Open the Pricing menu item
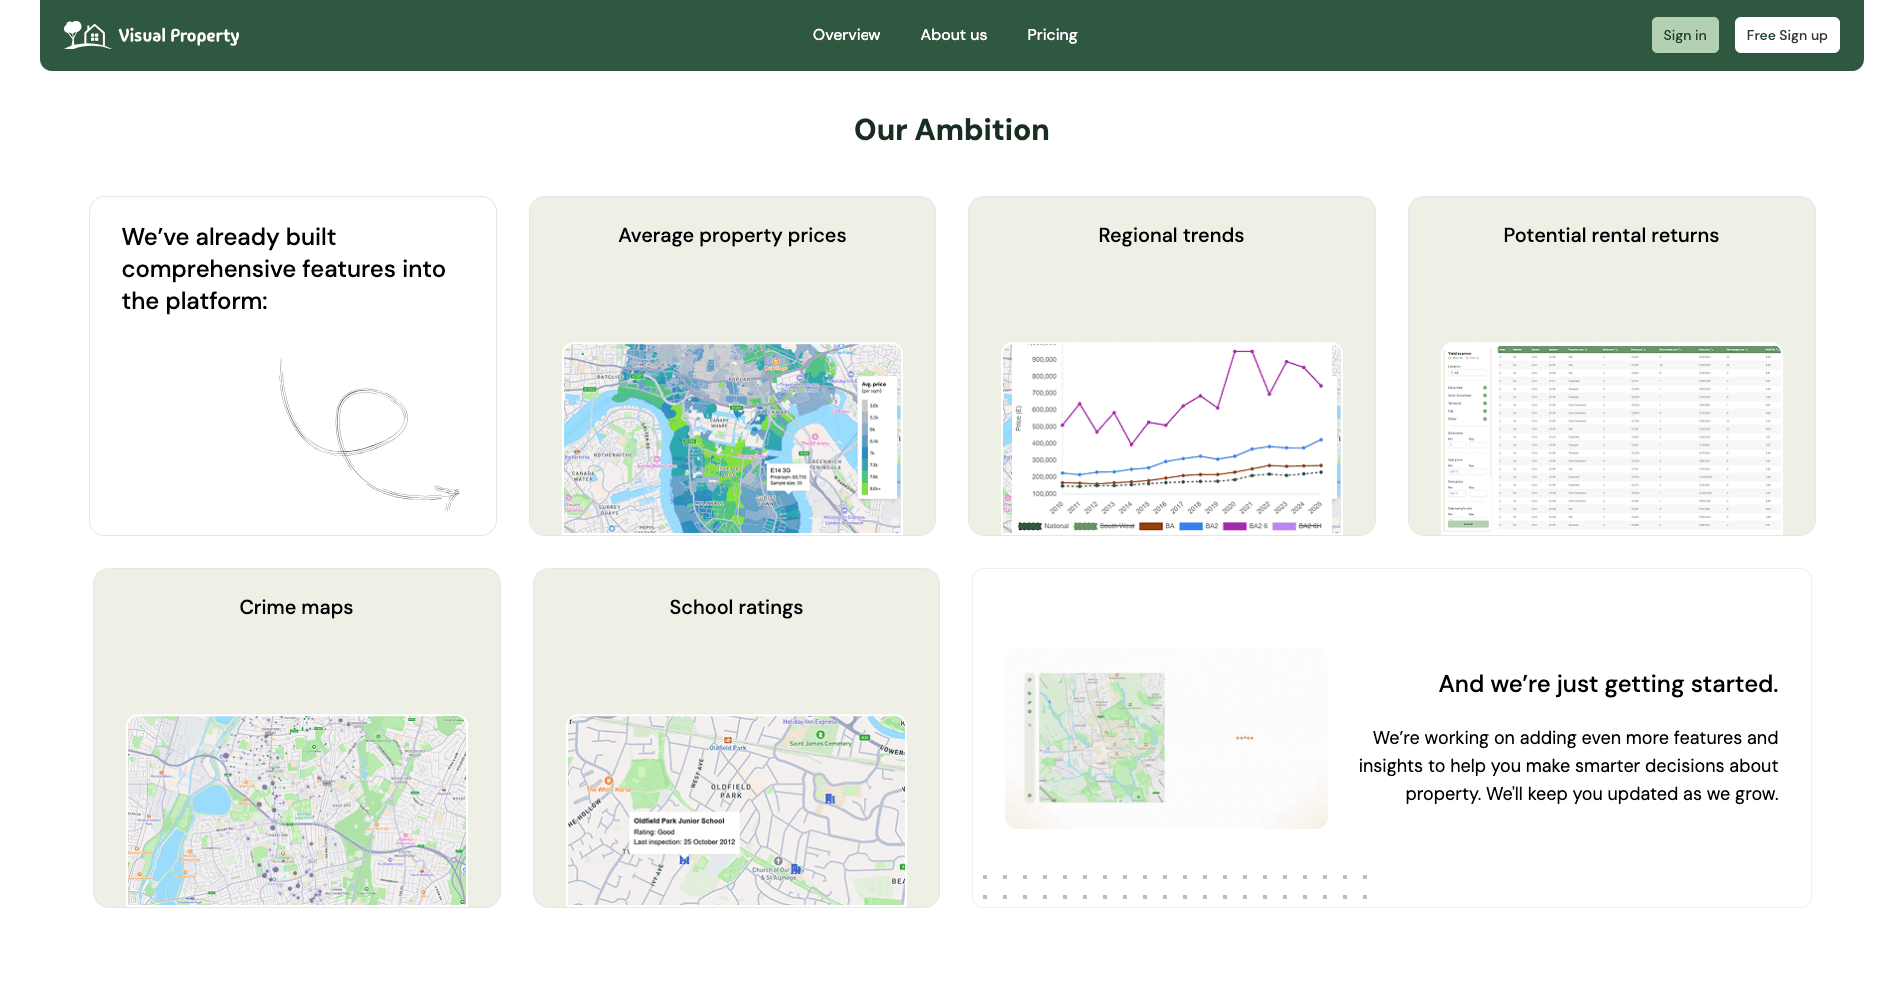This screenshot has height=991, width=1904. click(1052, 35)
